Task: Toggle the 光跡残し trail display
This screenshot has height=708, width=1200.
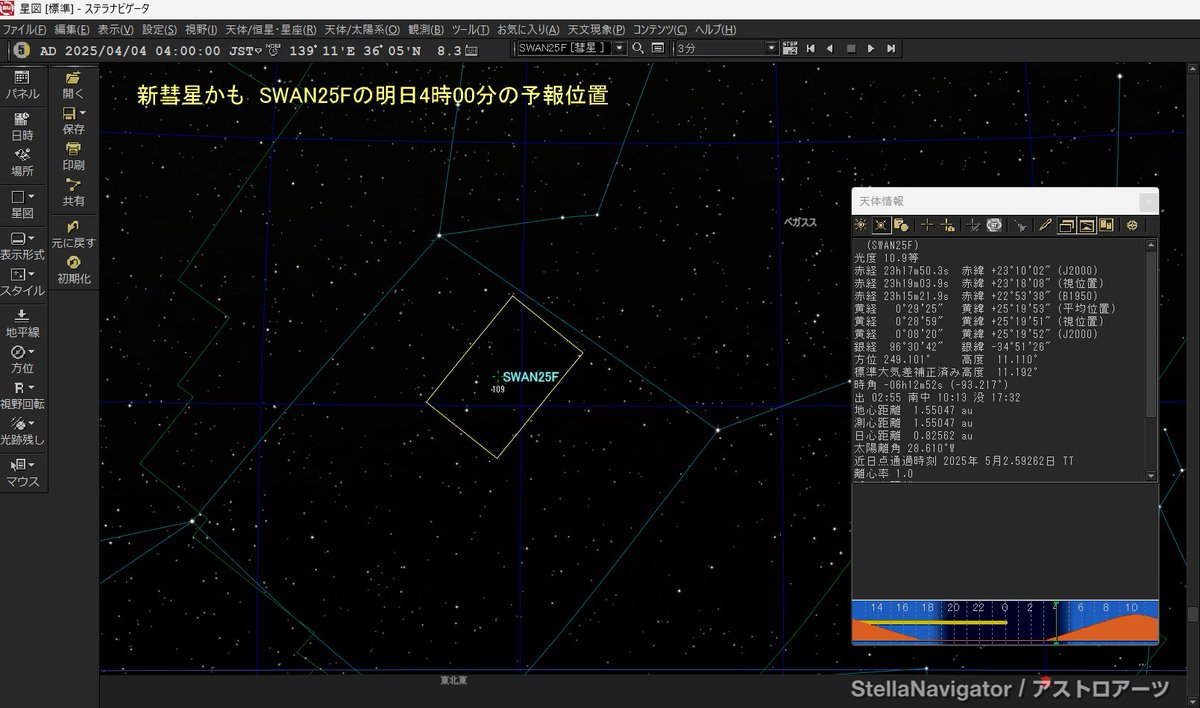Action: (x=22, y=430)
